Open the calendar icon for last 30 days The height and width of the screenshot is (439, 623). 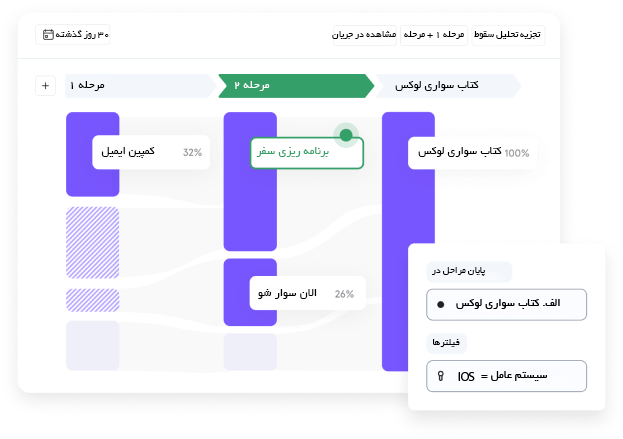coord(48,35)
